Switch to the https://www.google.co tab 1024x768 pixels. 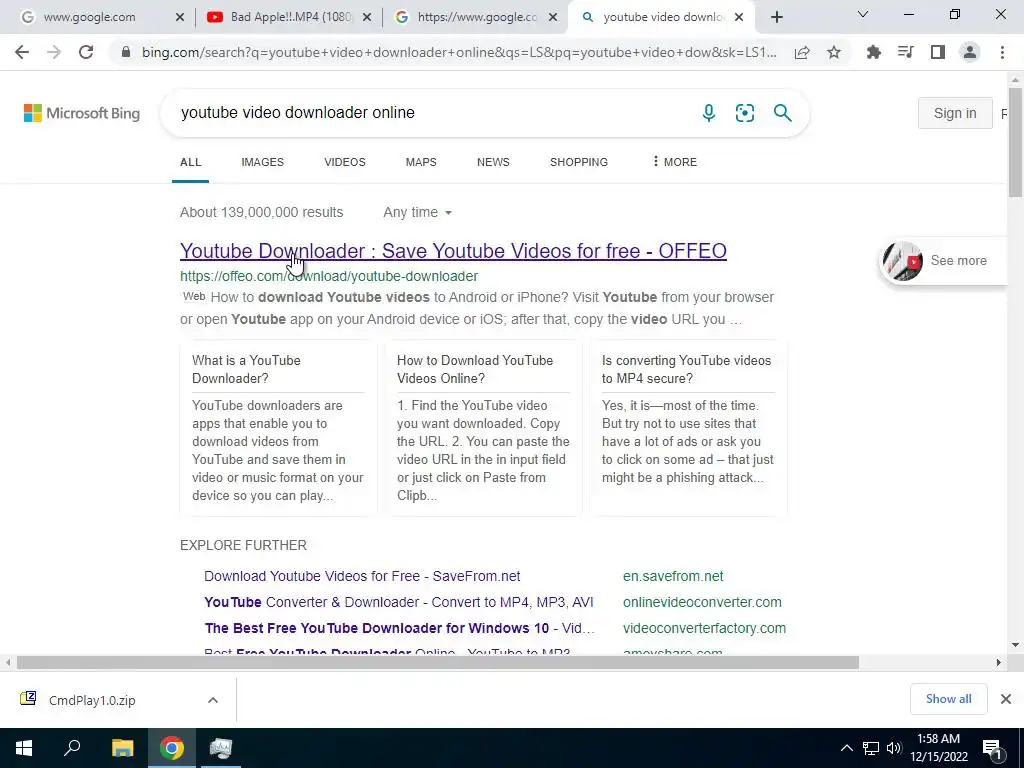point(477,17)
